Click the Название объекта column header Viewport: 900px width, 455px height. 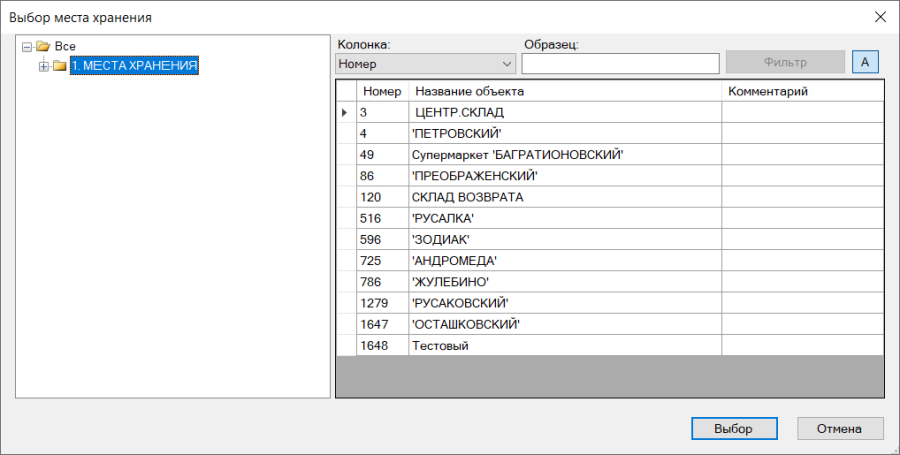pyautogui.click(x=565, y=91)
